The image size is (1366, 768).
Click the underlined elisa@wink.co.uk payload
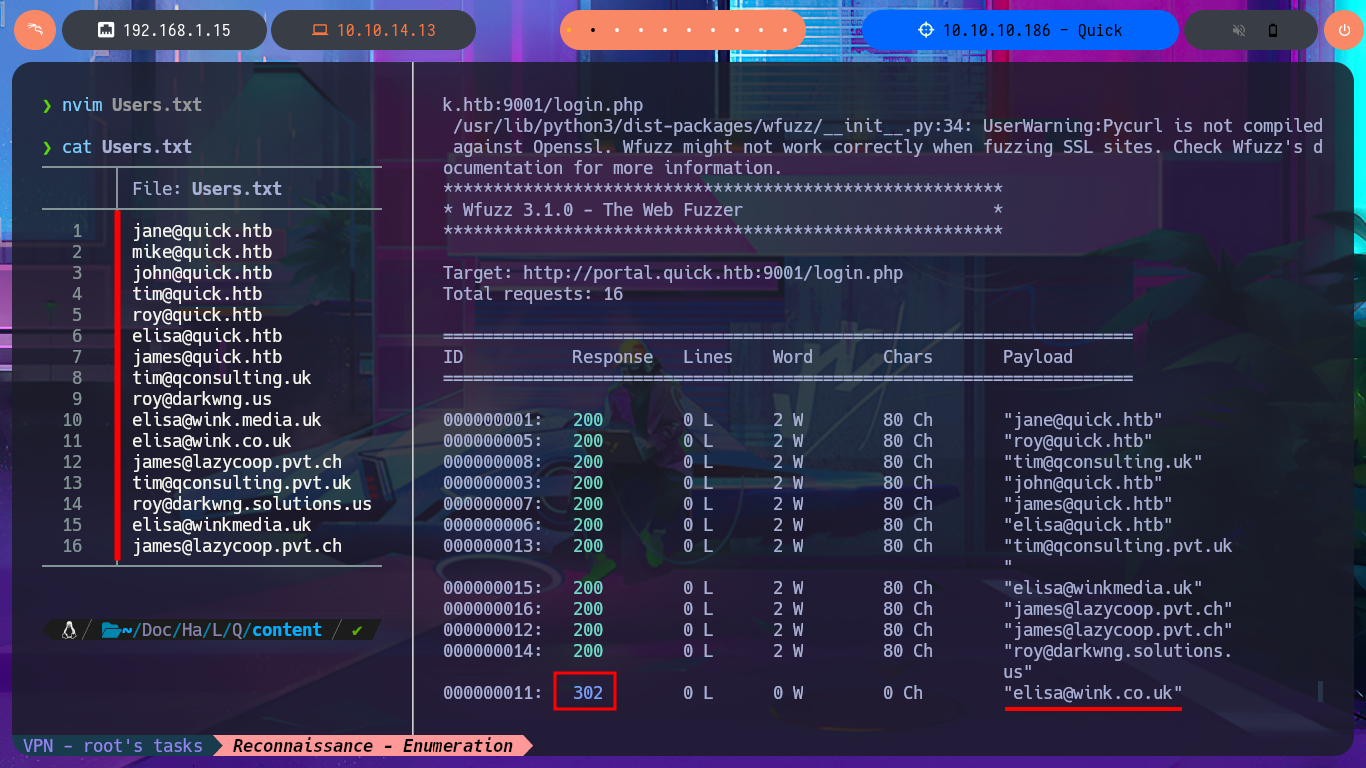pos(1092,692)
